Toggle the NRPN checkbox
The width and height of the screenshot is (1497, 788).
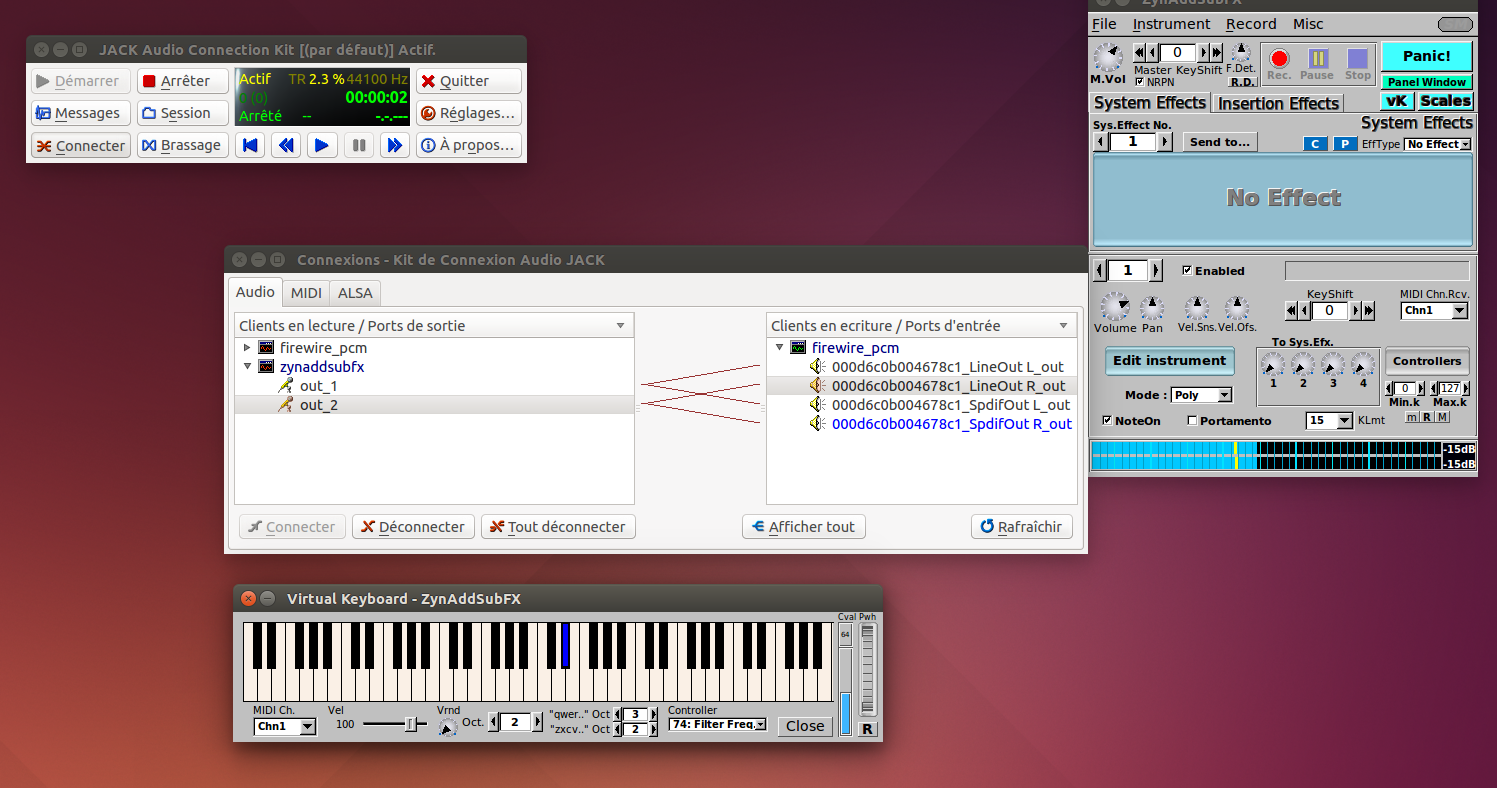pos(1140,82)
